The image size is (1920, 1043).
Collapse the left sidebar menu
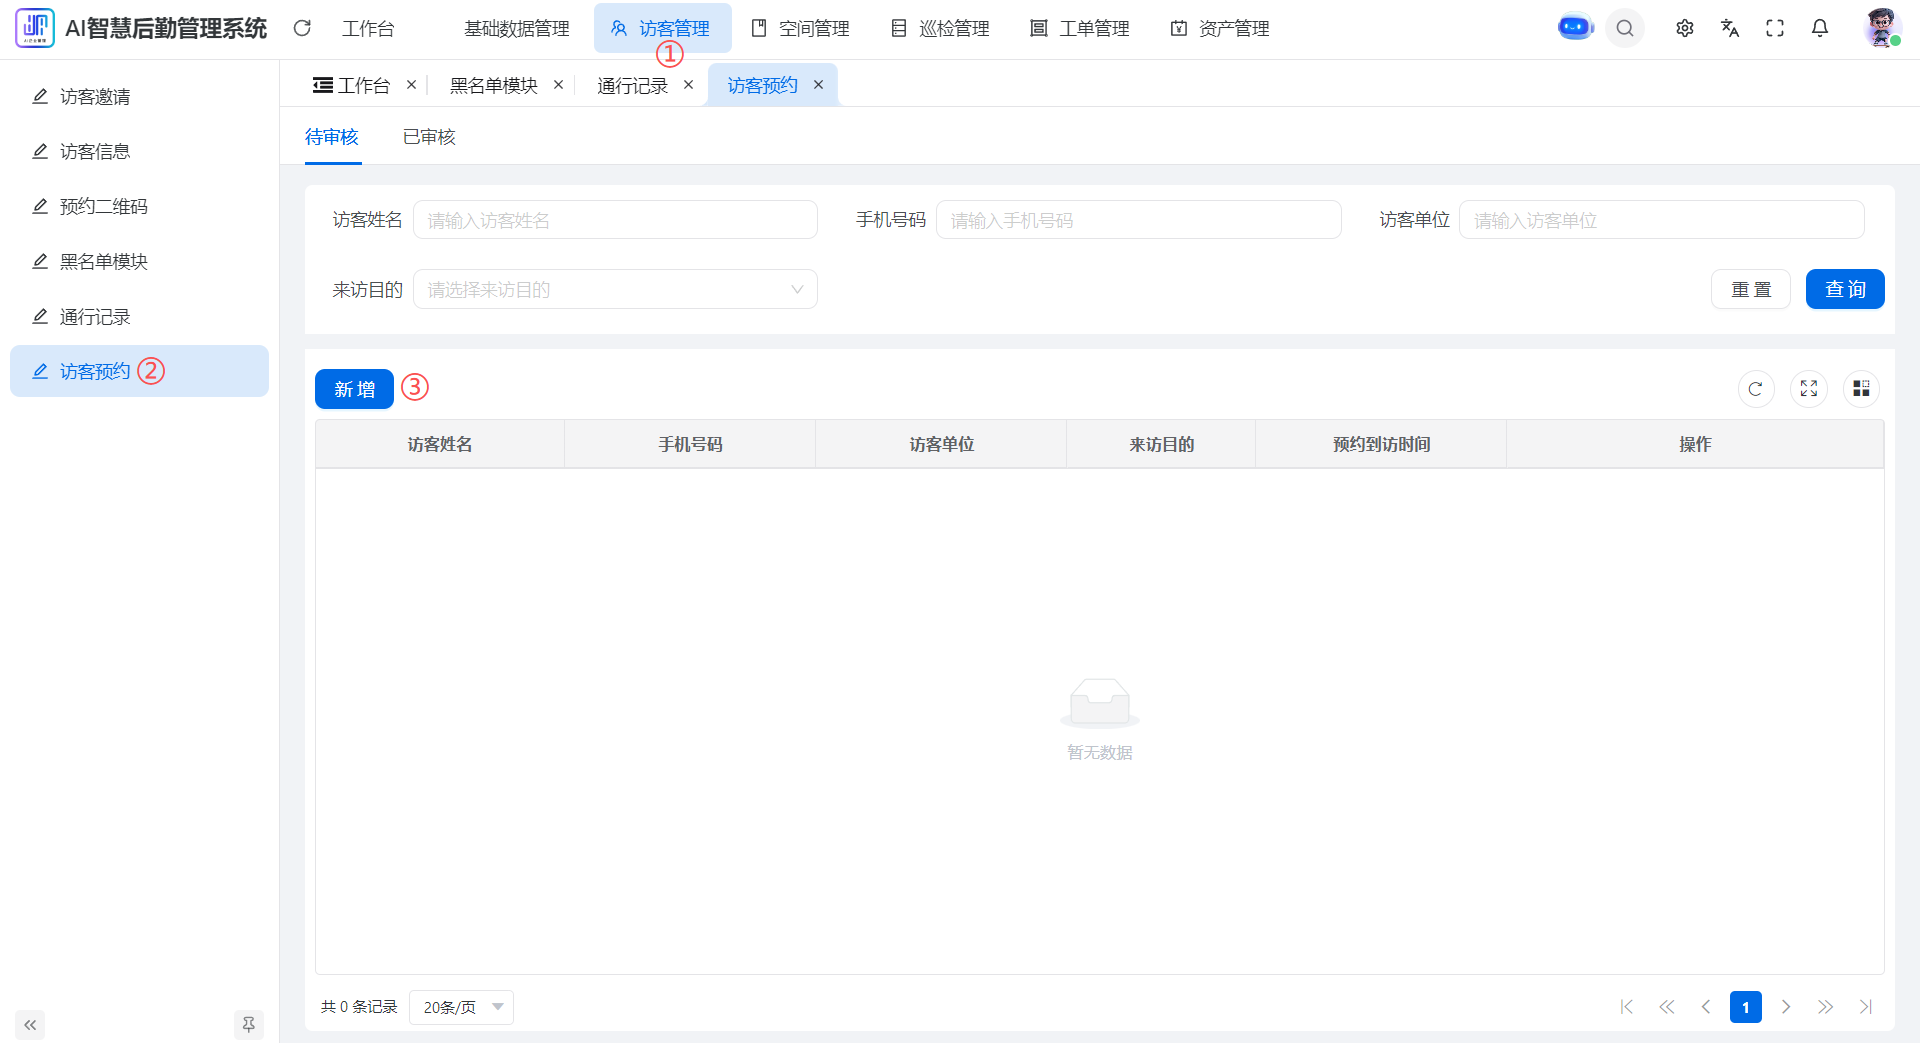click(30, 1025)
